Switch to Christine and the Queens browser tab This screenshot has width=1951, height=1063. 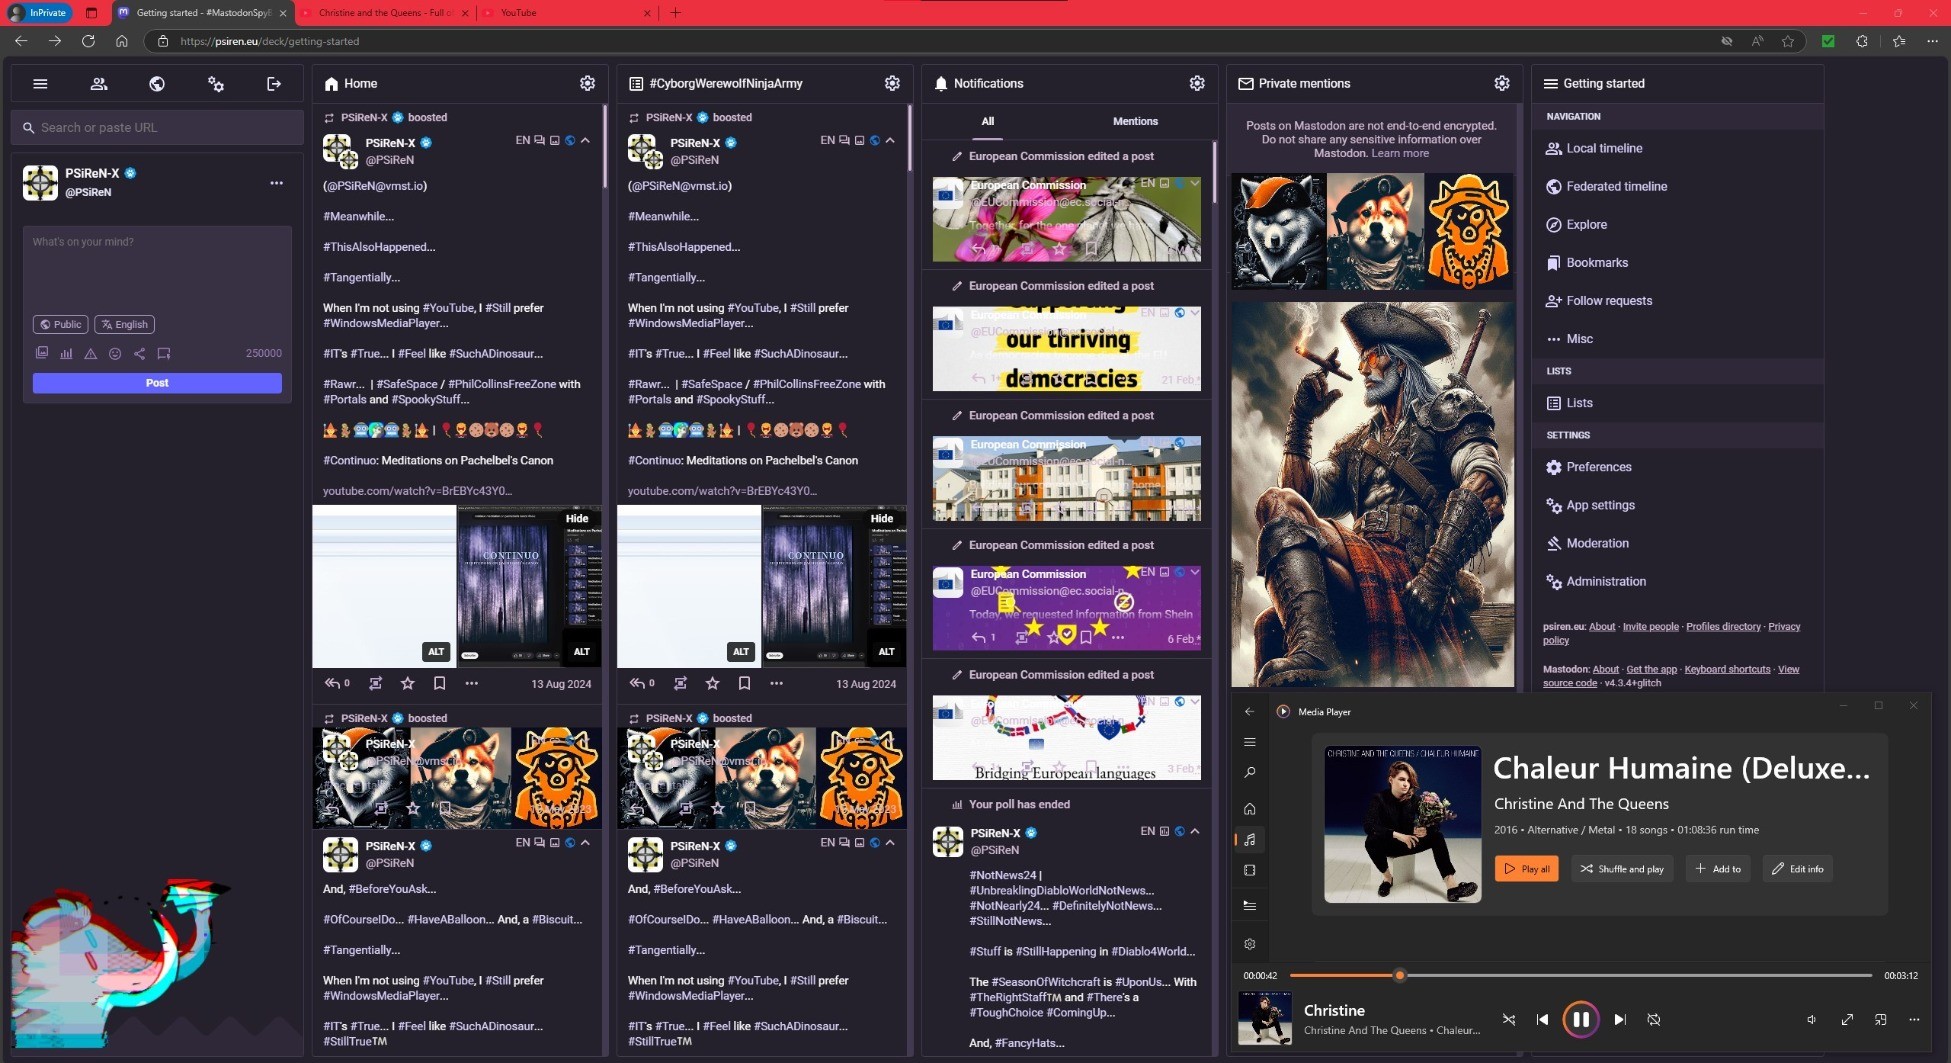385,13
